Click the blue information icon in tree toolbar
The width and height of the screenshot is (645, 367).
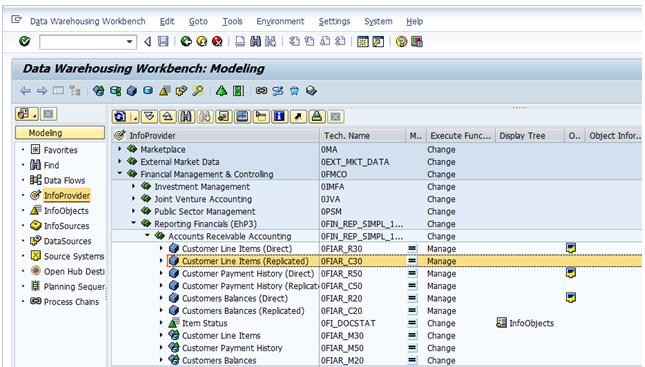tap(279, 117)
